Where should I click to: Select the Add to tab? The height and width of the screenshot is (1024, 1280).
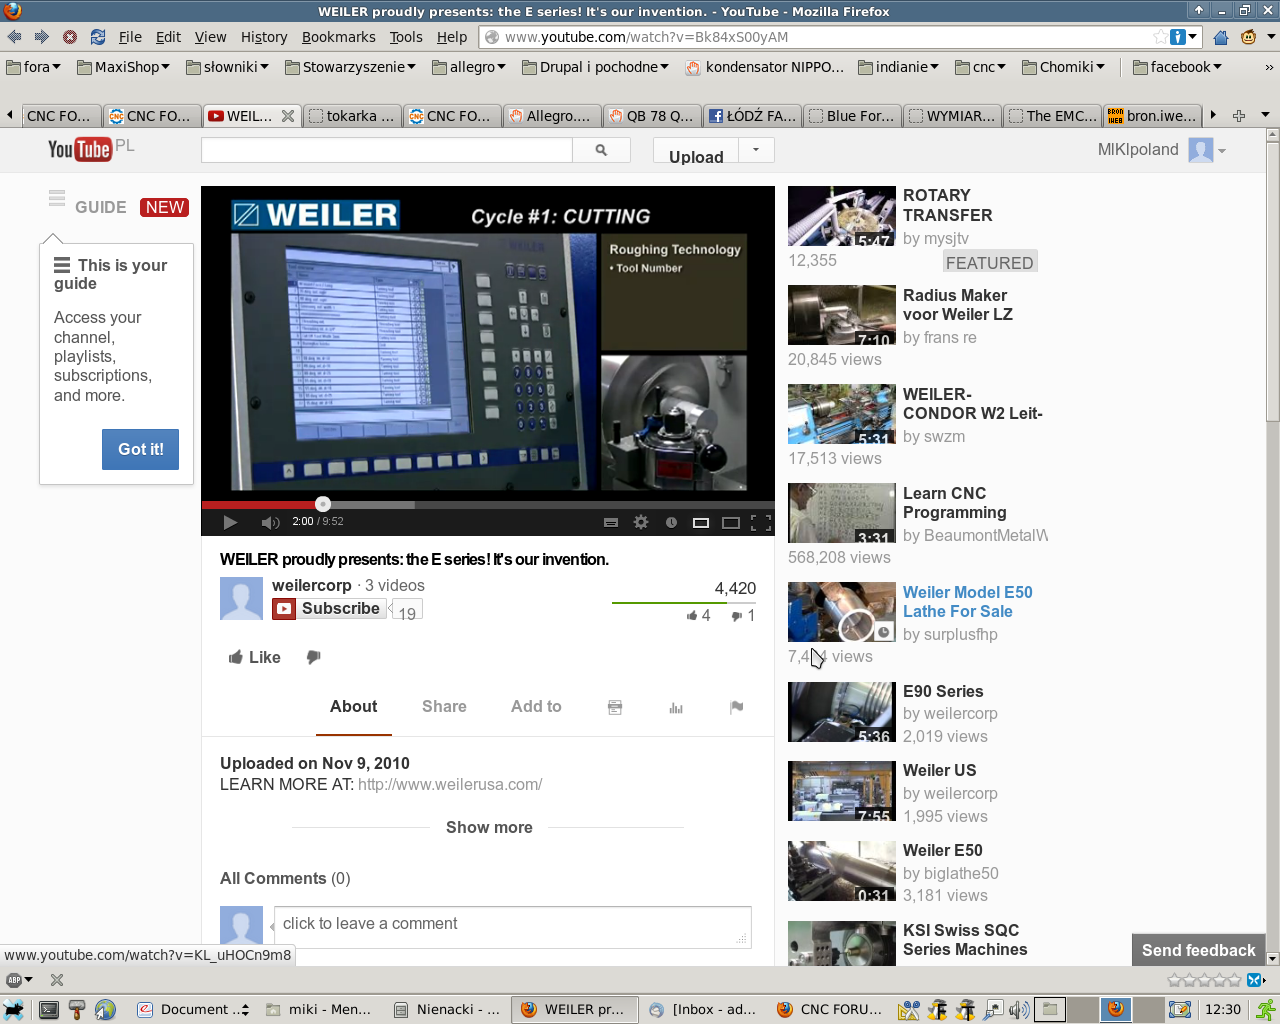click(x=536, y=706)
